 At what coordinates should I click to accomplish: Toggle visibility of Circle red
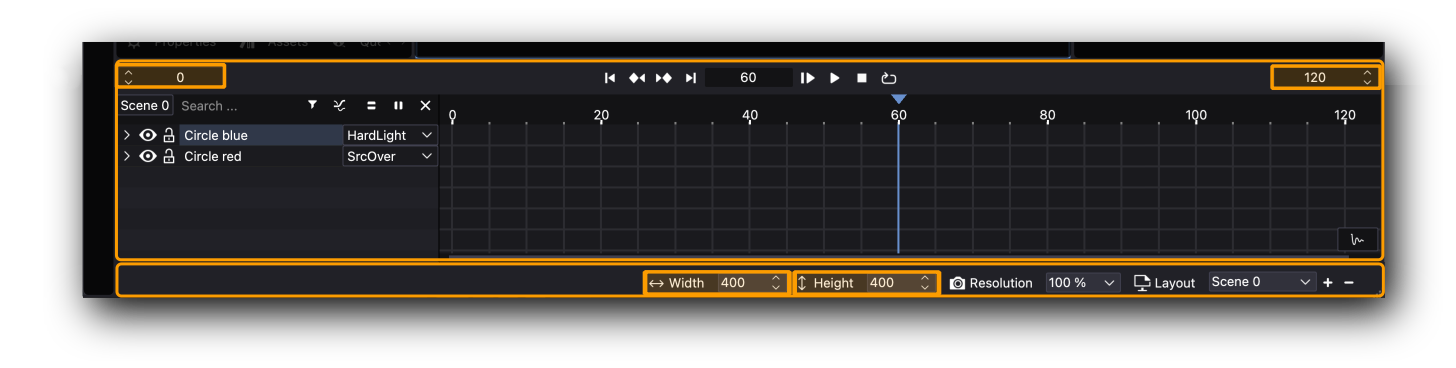148,156
